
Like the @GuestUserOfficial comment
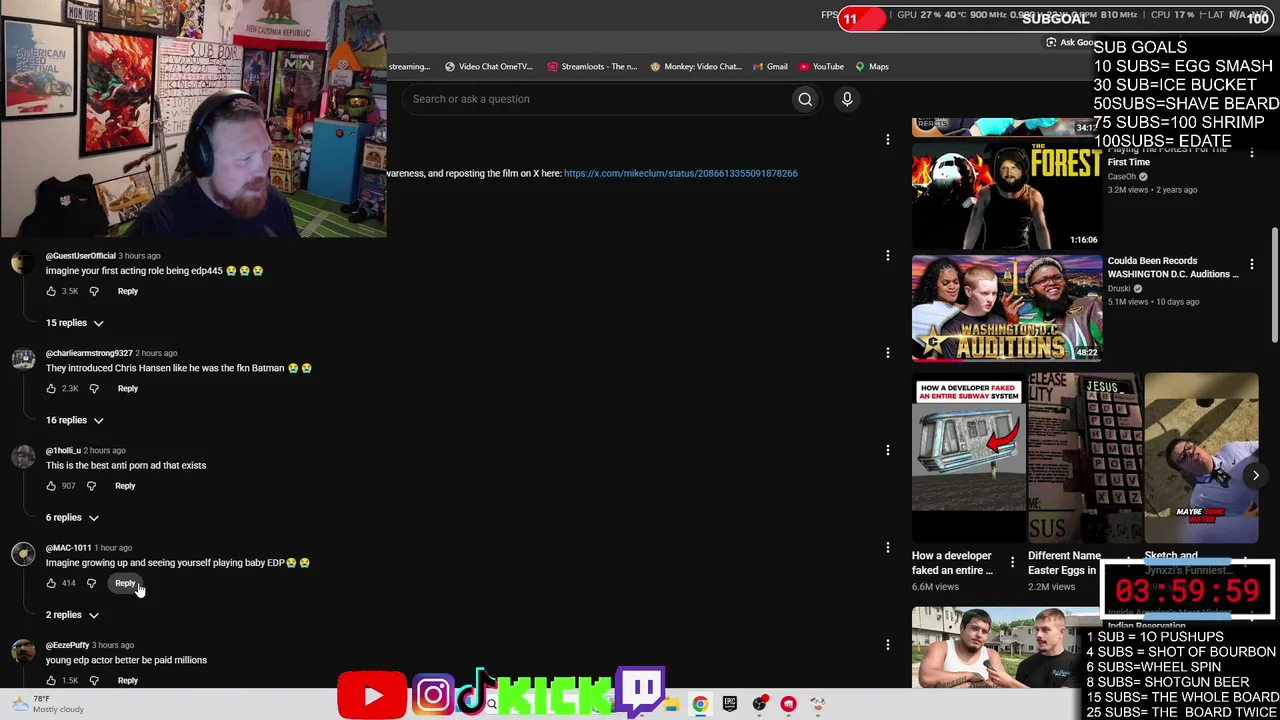51,291
